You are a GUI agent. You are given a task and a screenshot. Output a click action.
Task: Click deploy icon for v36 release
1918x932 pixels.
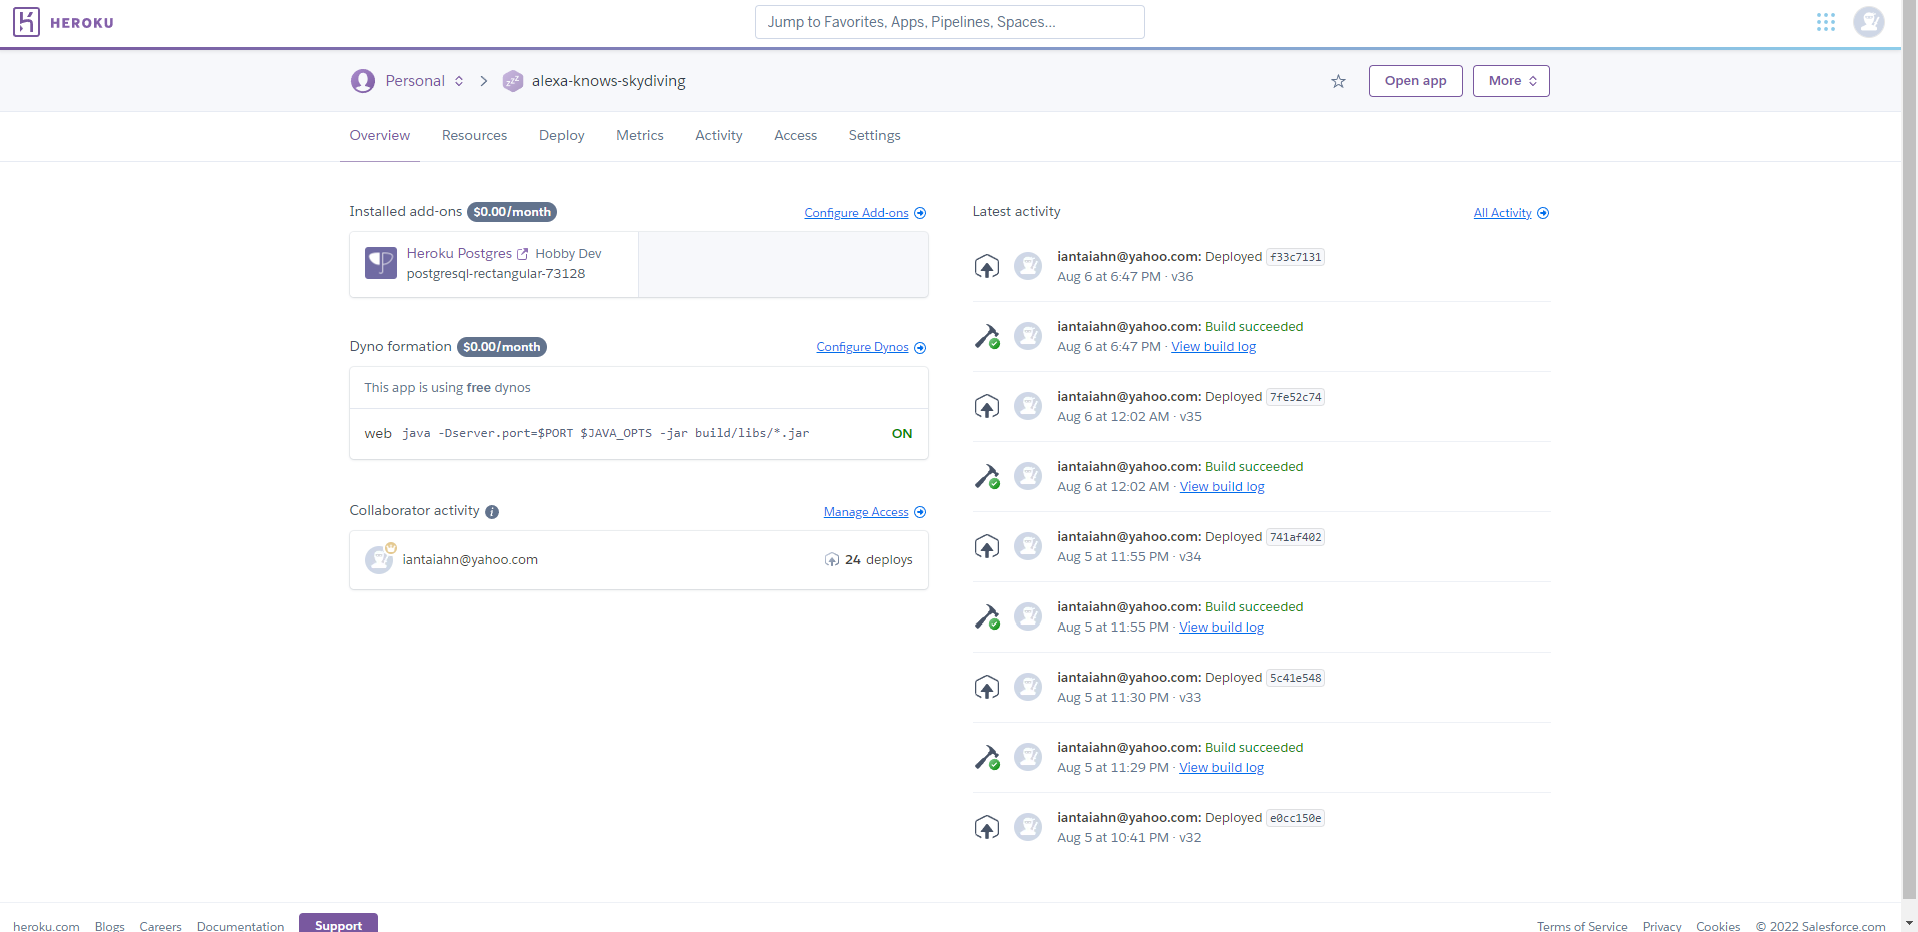pos(987,267)
